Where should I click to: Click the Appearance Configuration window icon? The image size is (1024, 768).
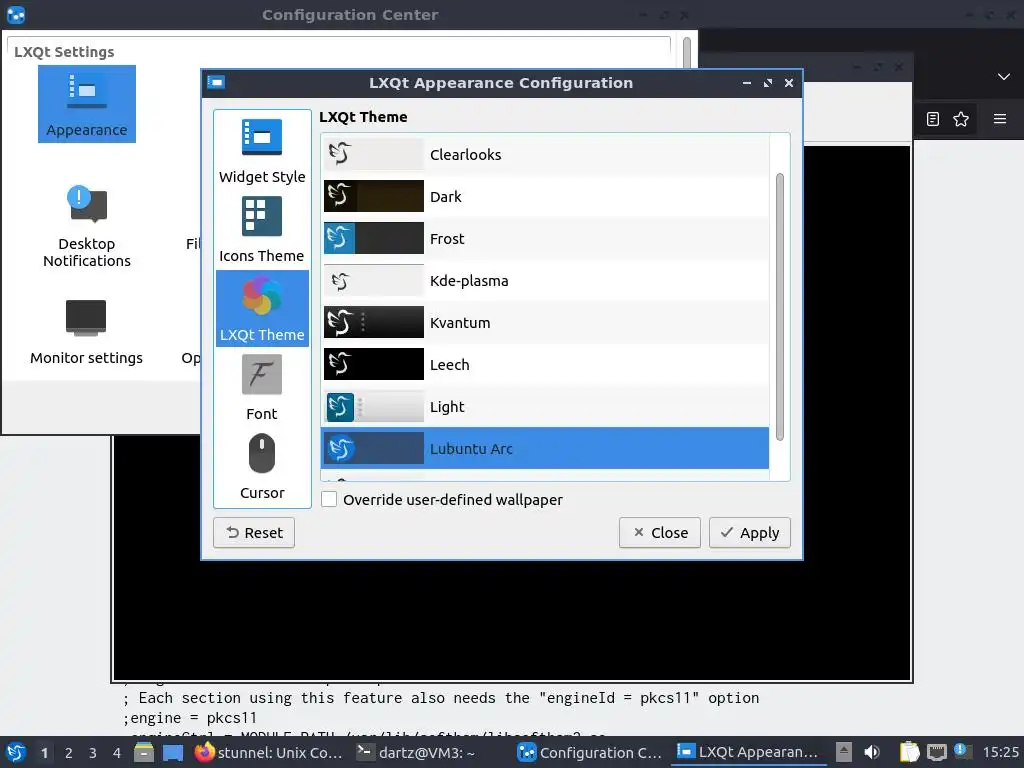(216, 82)
